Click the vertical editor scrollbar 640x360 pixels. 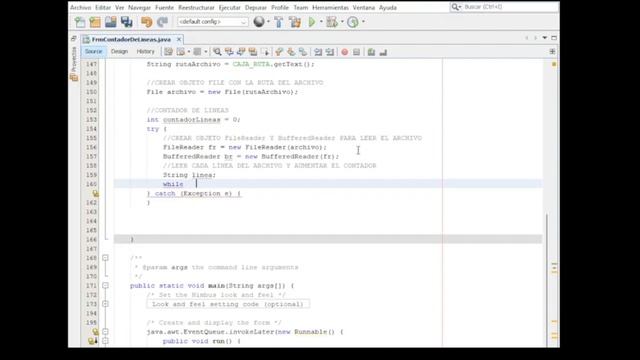[547, 280]
